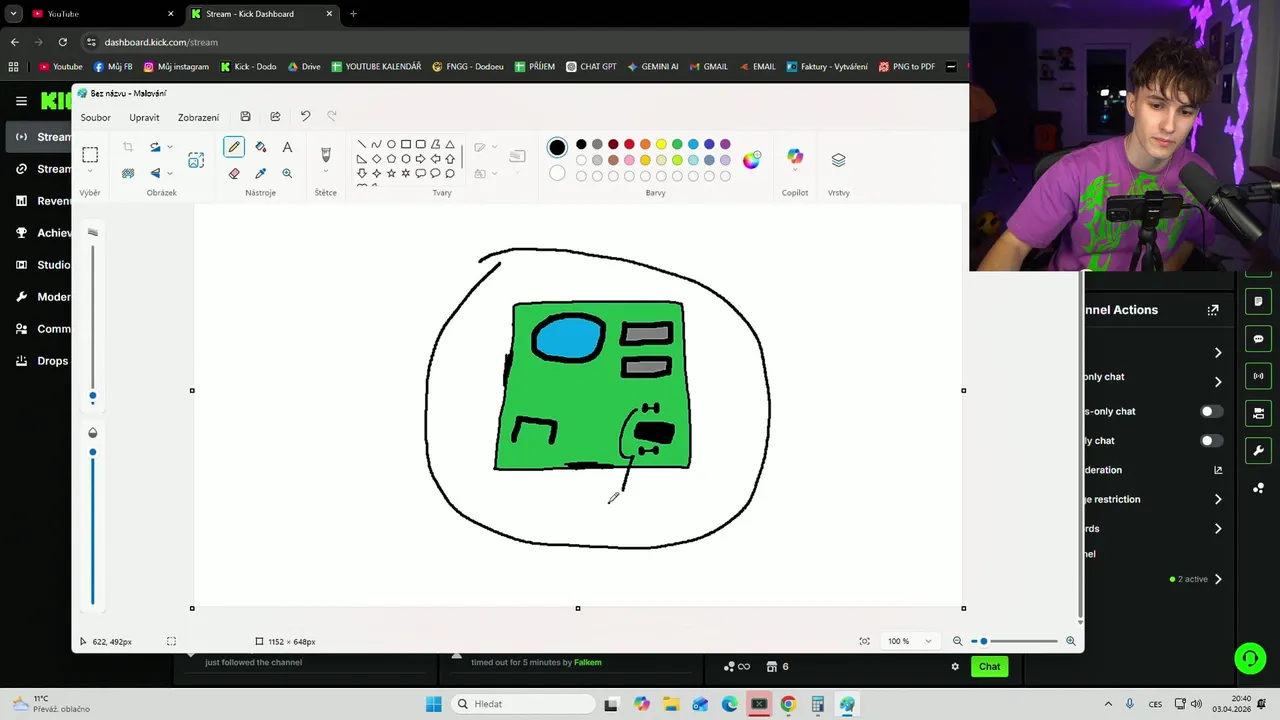The image size is (1280, 720).
Task: Click fit to window icon in status bar
Action: (x=864, y=641)
